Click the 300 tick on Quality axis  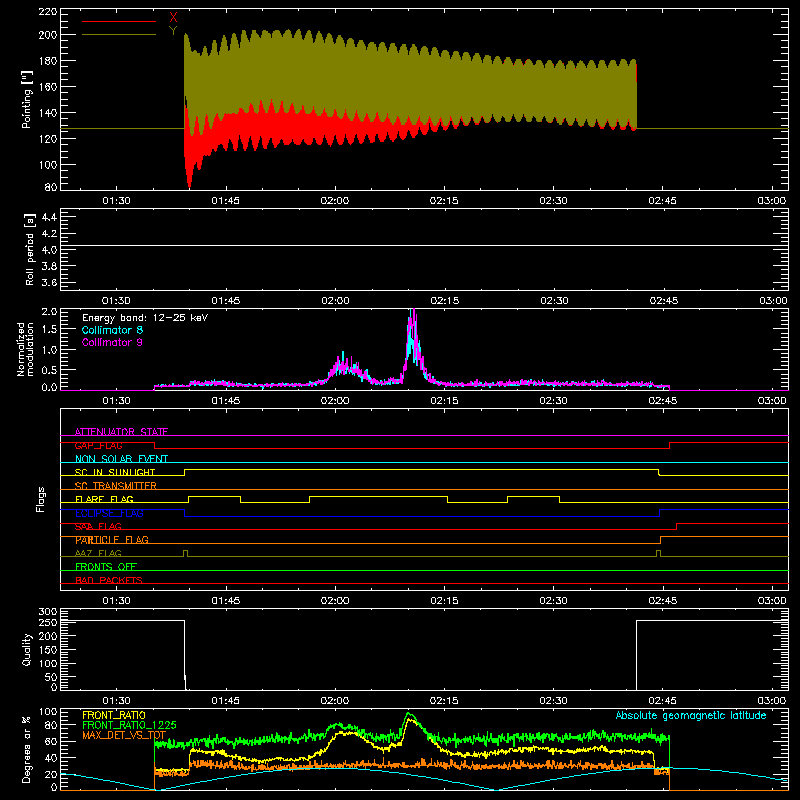(48, 612)
